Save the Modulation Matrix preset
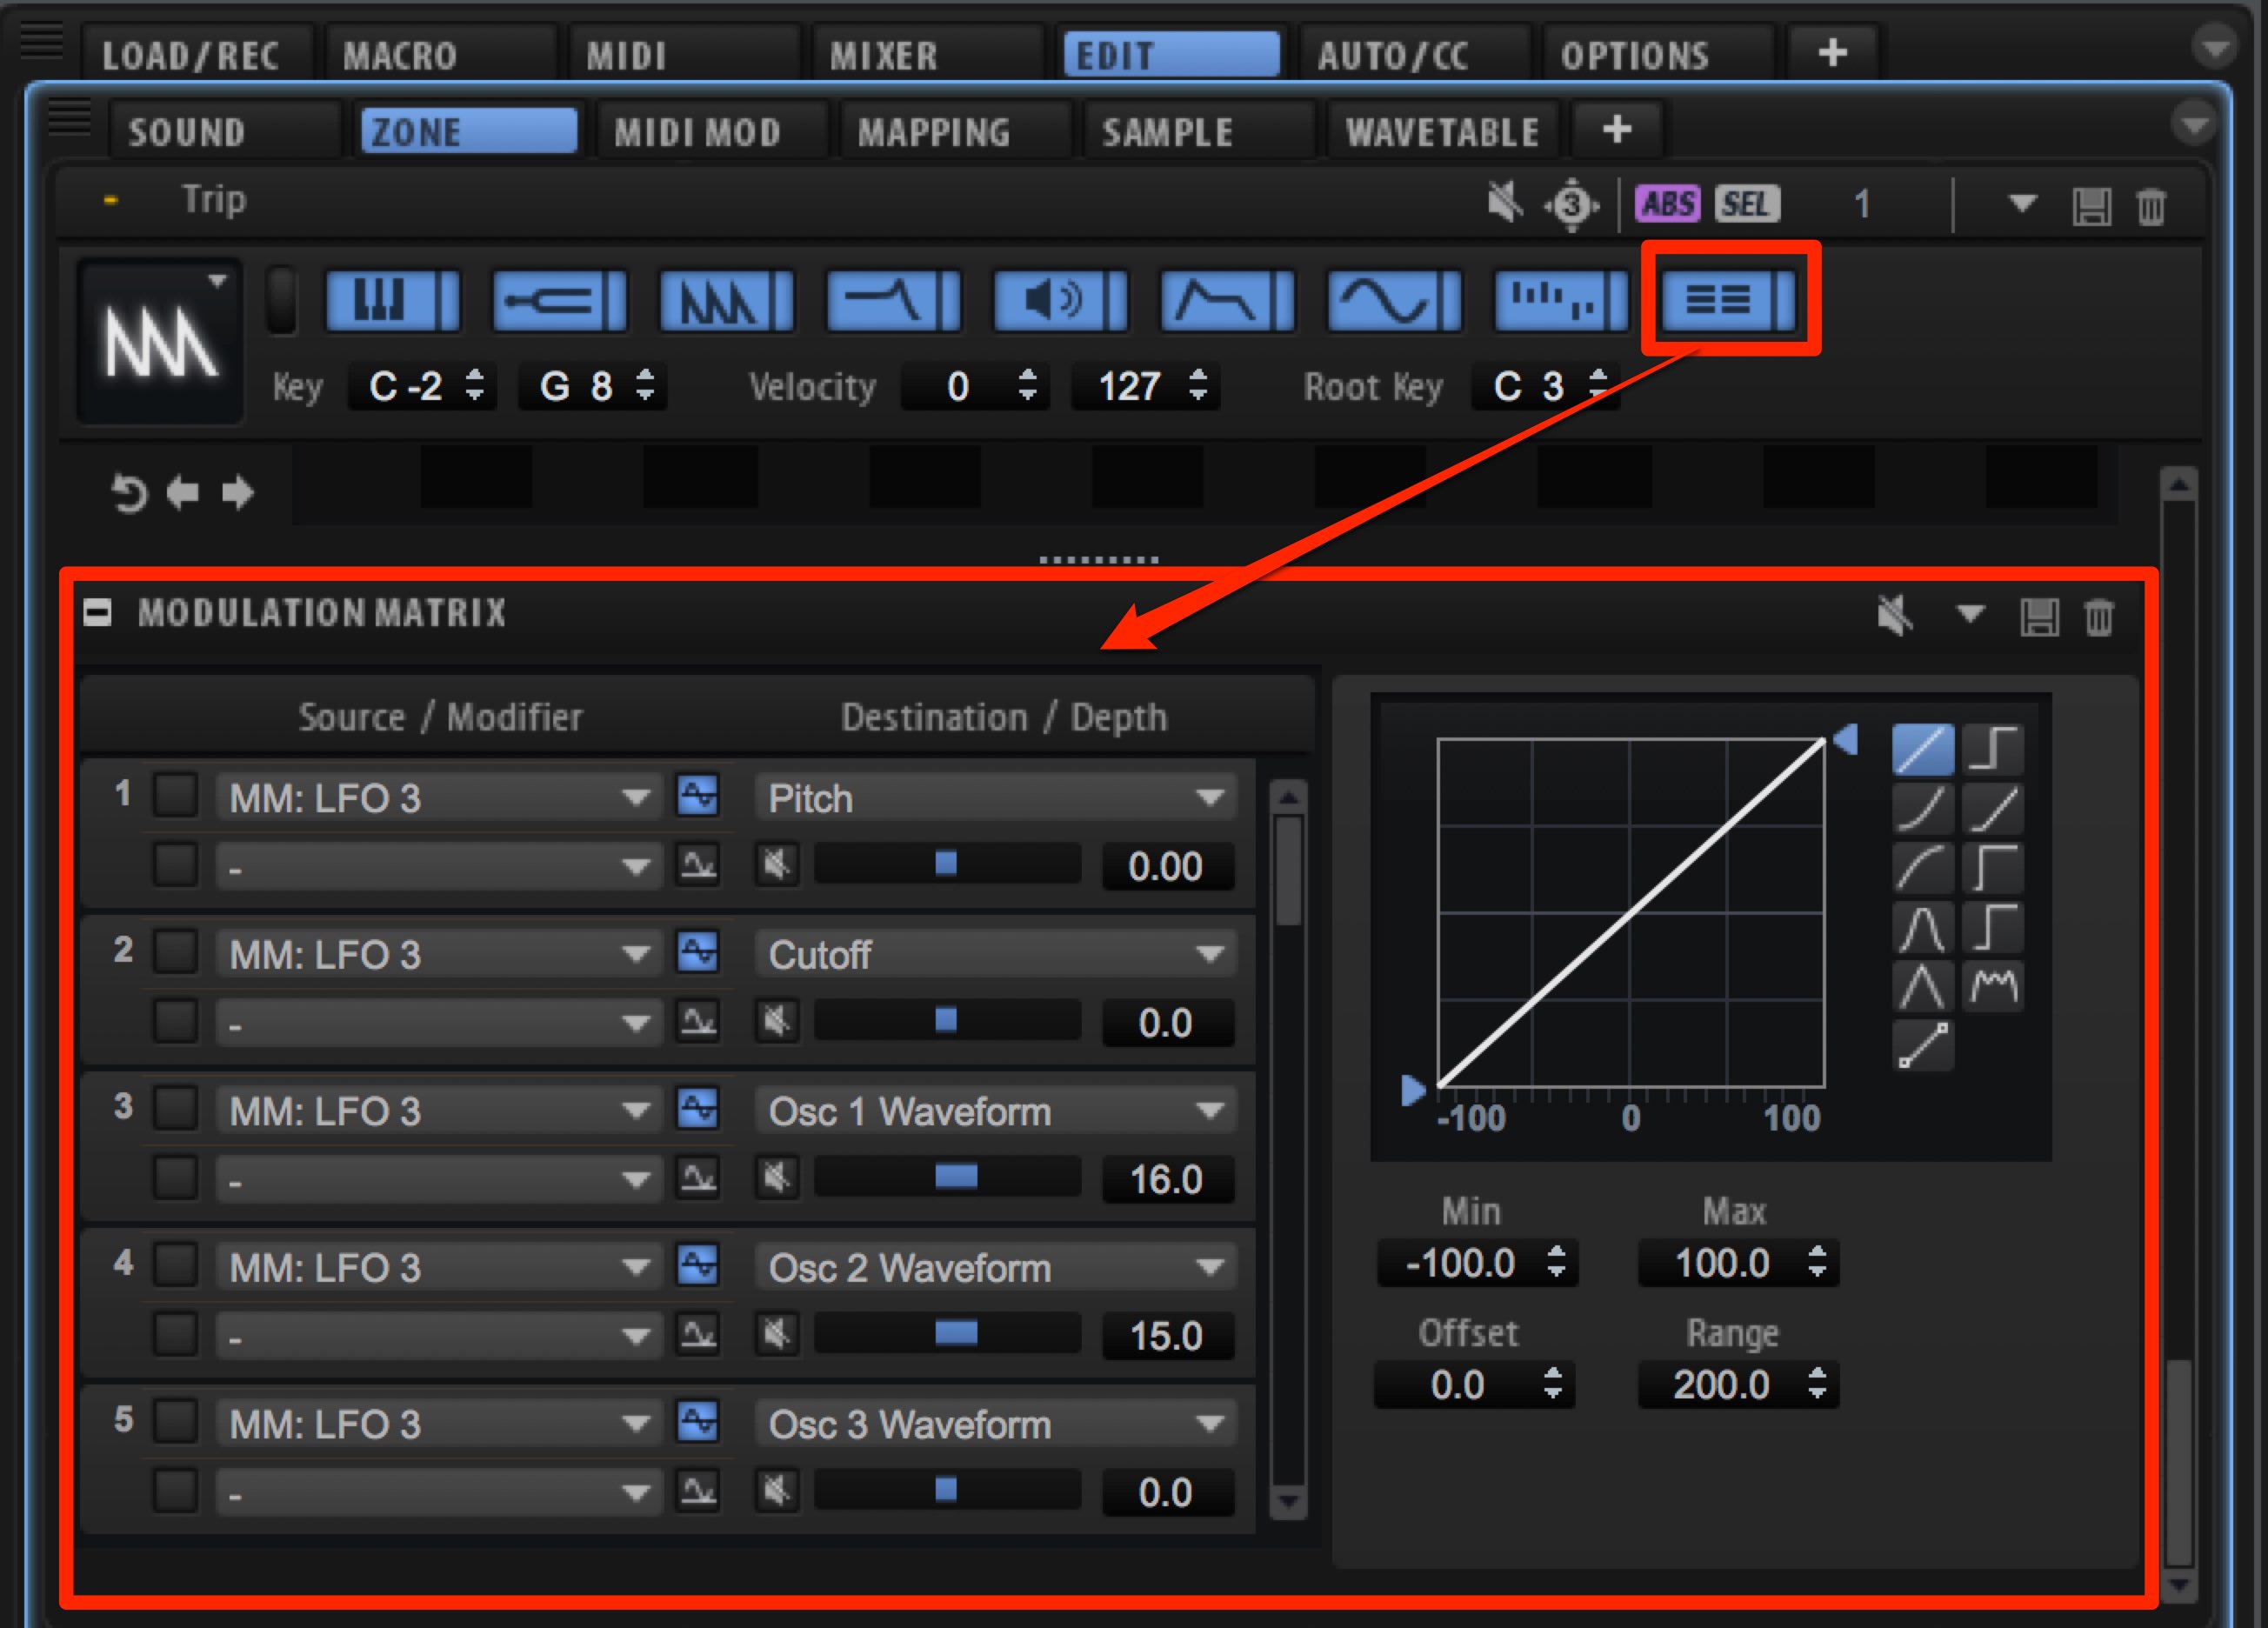The image size is (2268, 1628). tap(2039, 617)
